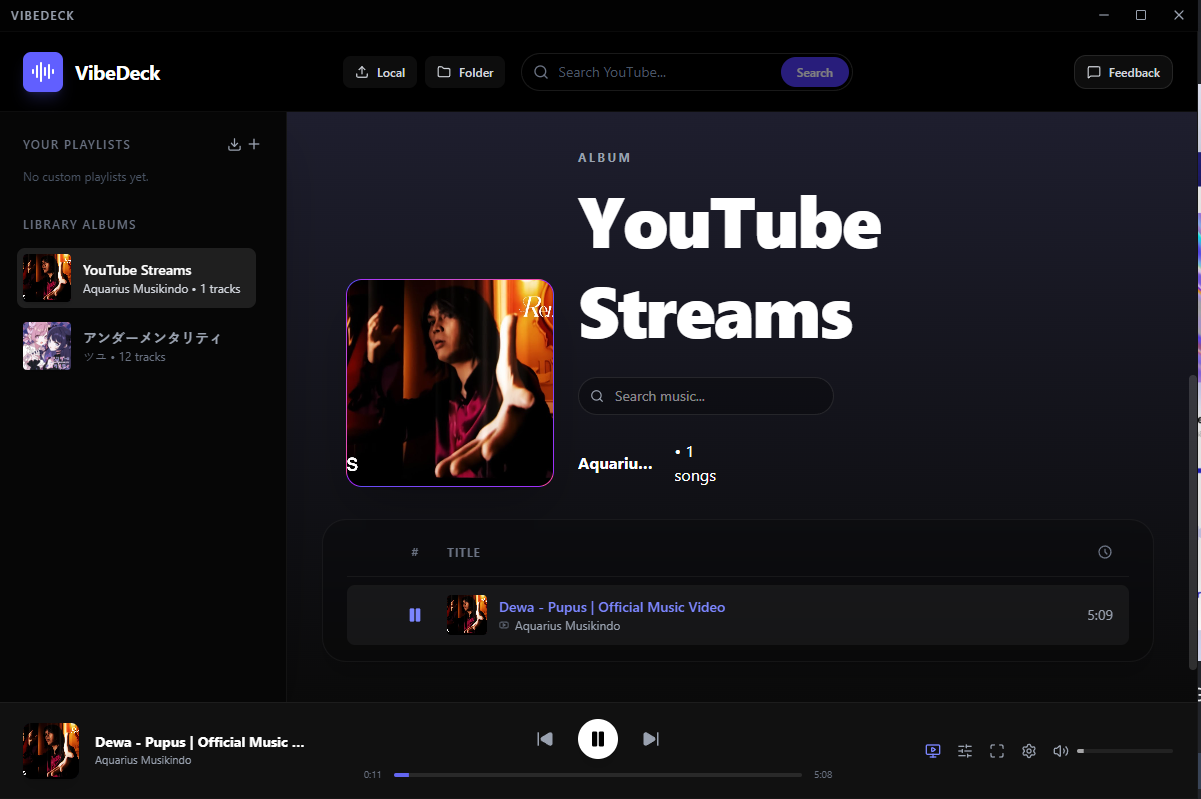Mute audio with the speaker icon
The image size is (1201, 799).
tap(1061, 751)
